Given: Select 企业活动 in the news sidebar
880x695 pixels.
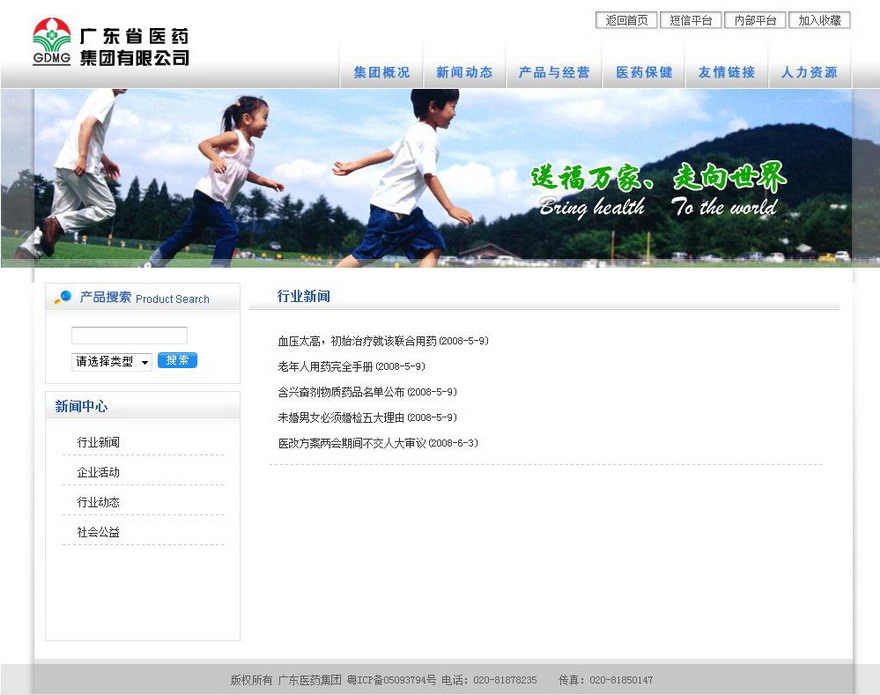Looking at the screenshot, I should click(98, 472).
